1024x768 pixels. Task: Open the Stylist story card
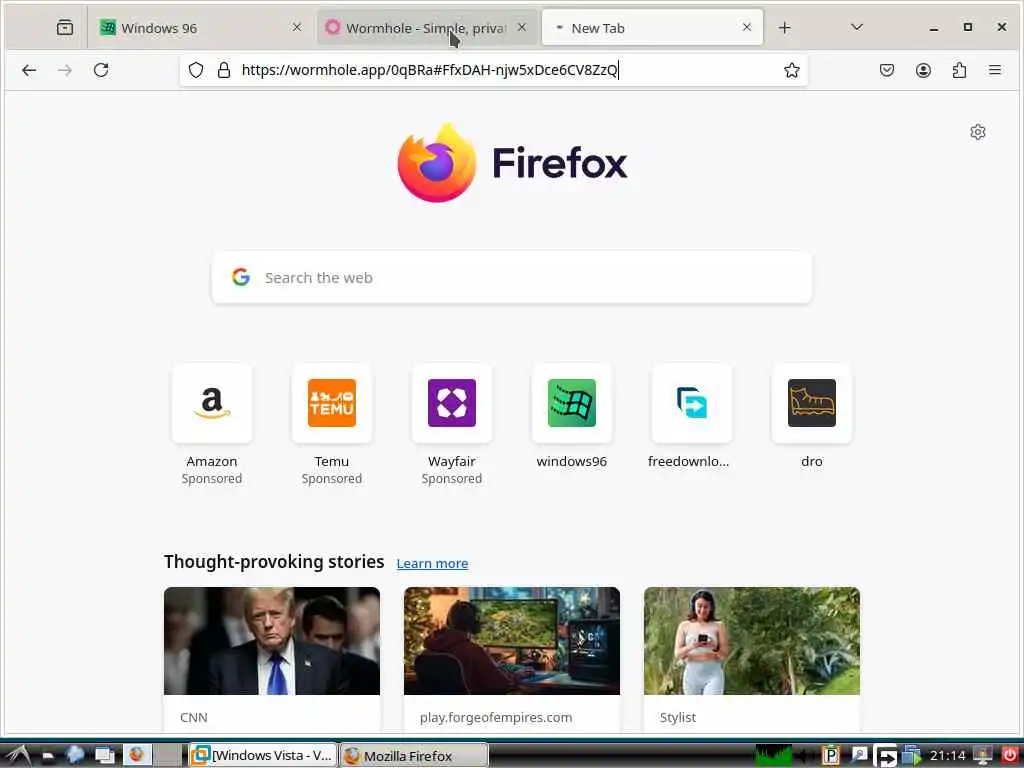click(x=752, y=658)
